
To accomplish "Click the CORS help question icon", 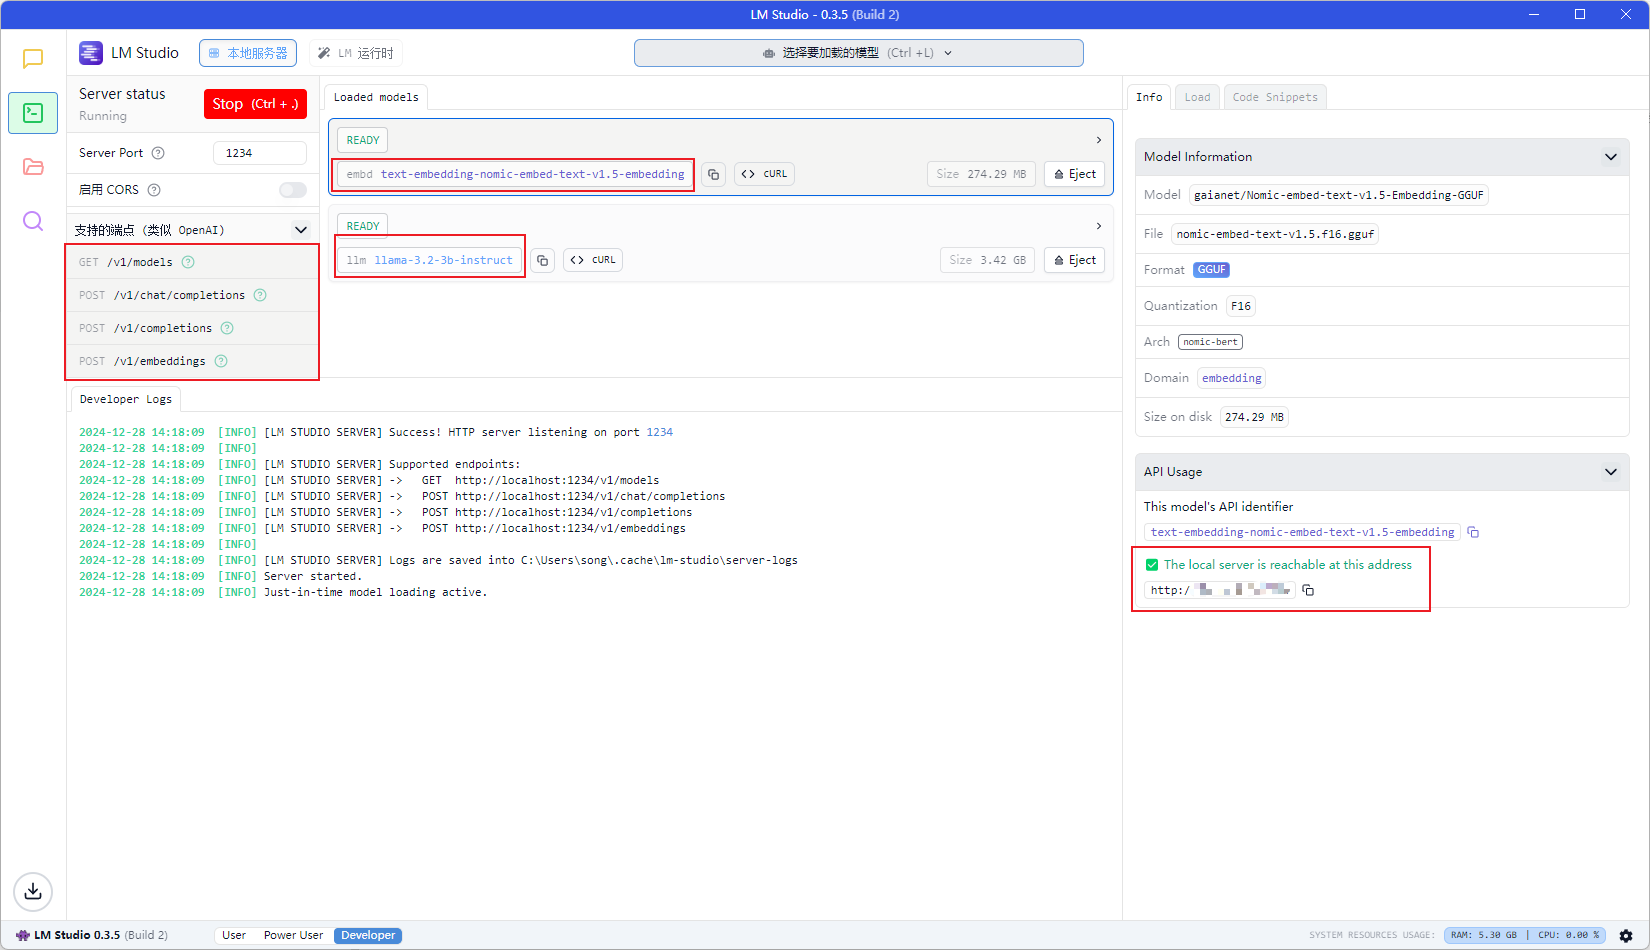I will (154, 190).
